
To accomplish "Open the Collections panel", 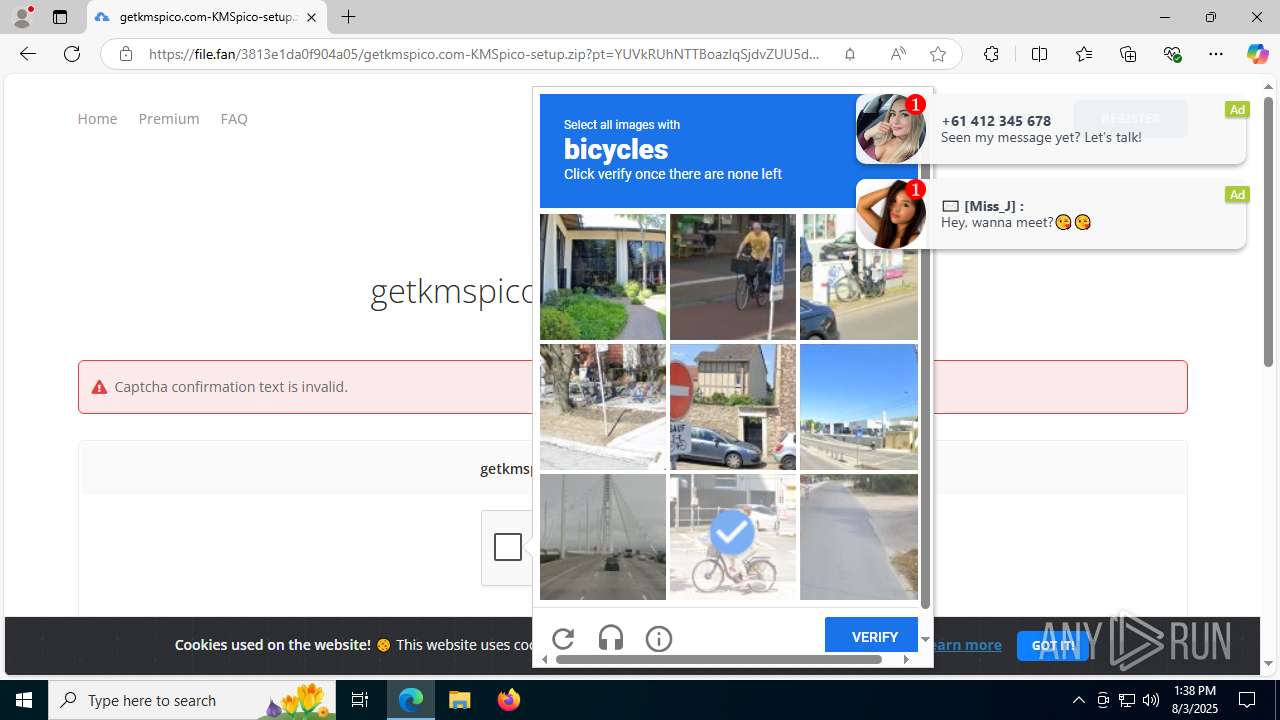I will tap(1128, 54).
